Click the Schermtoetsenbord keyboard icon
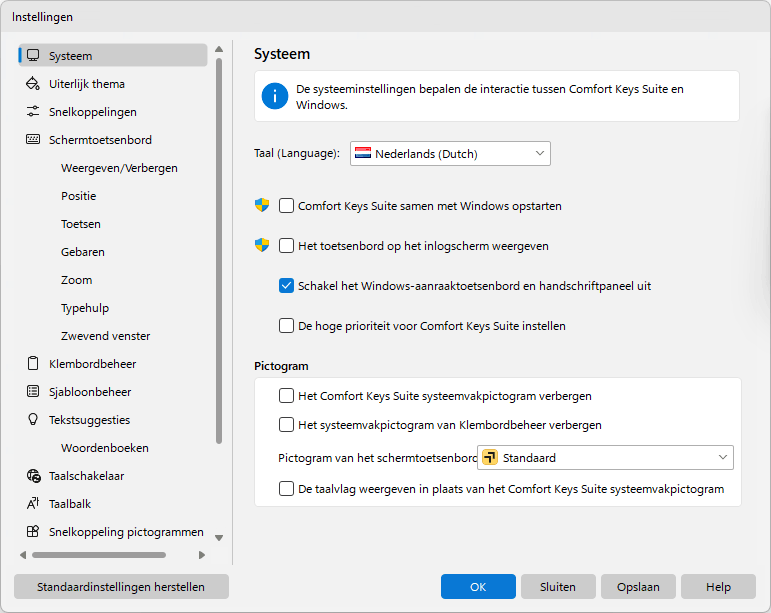 pyautogui.click(x=33, y=140)
